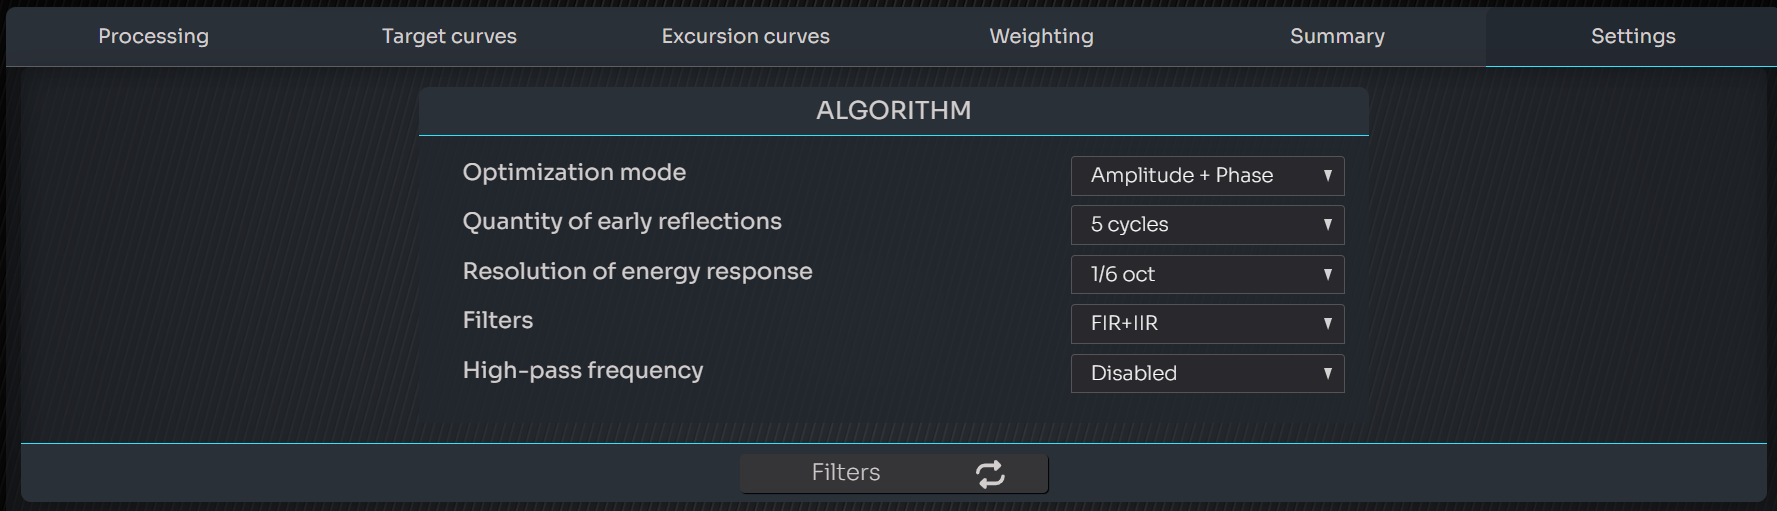Viewport: 1777px width, 511px height.
Task: Click the High-pass frequency label
Action: coord(583,371)
